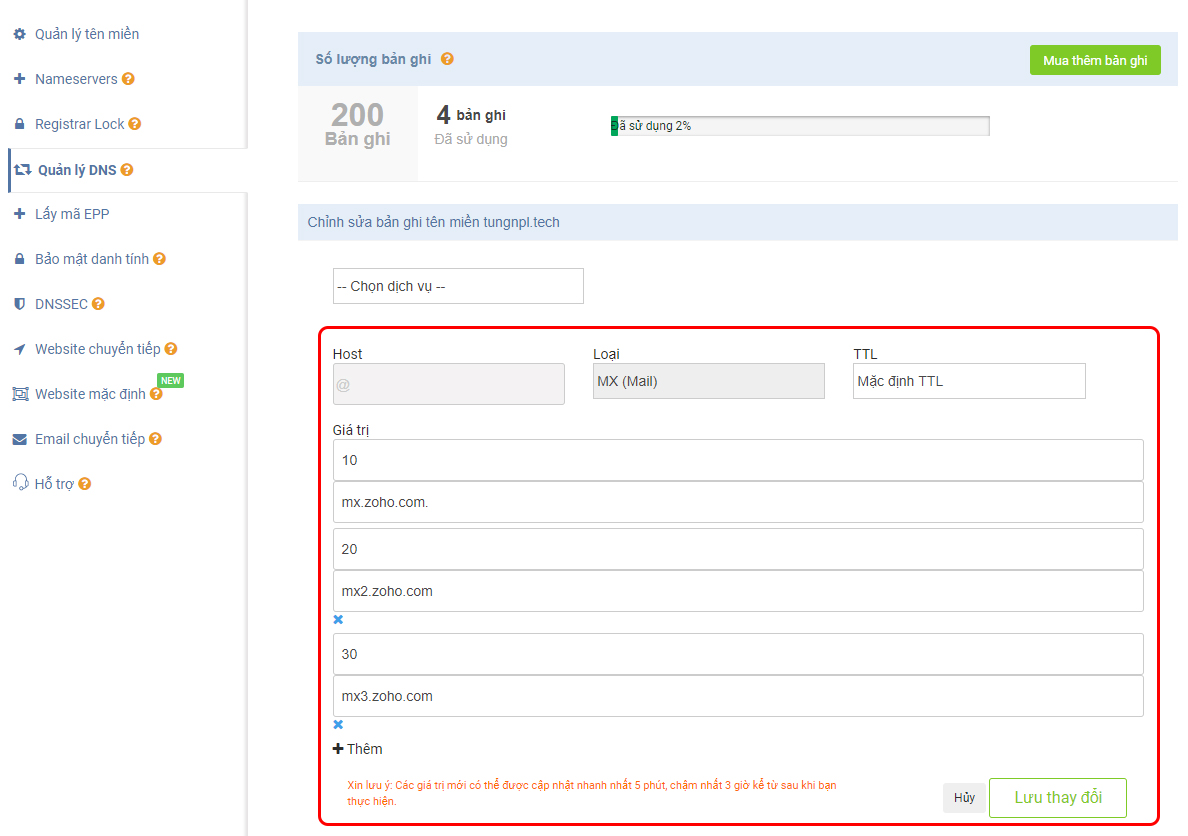Image resolution: width=1188 pixels, height=836 pixels.
Task: Click the plus icon beside Thêm
Action: (x=338, y=749)
